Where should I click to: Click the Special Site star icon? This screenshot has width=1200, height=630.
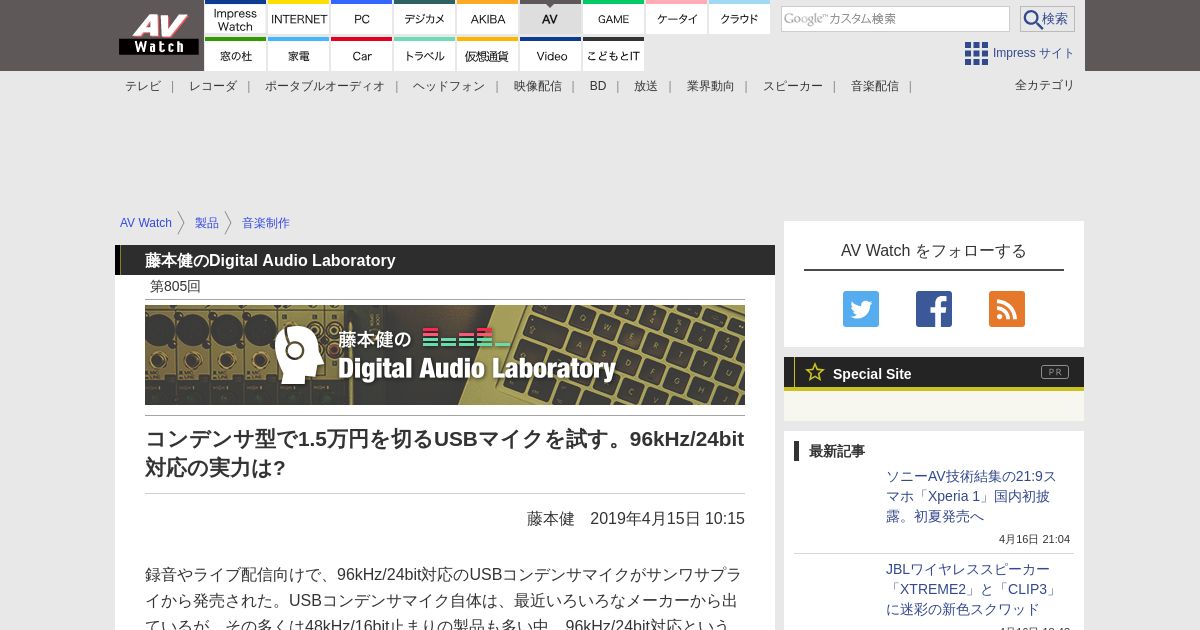(815, 372)
